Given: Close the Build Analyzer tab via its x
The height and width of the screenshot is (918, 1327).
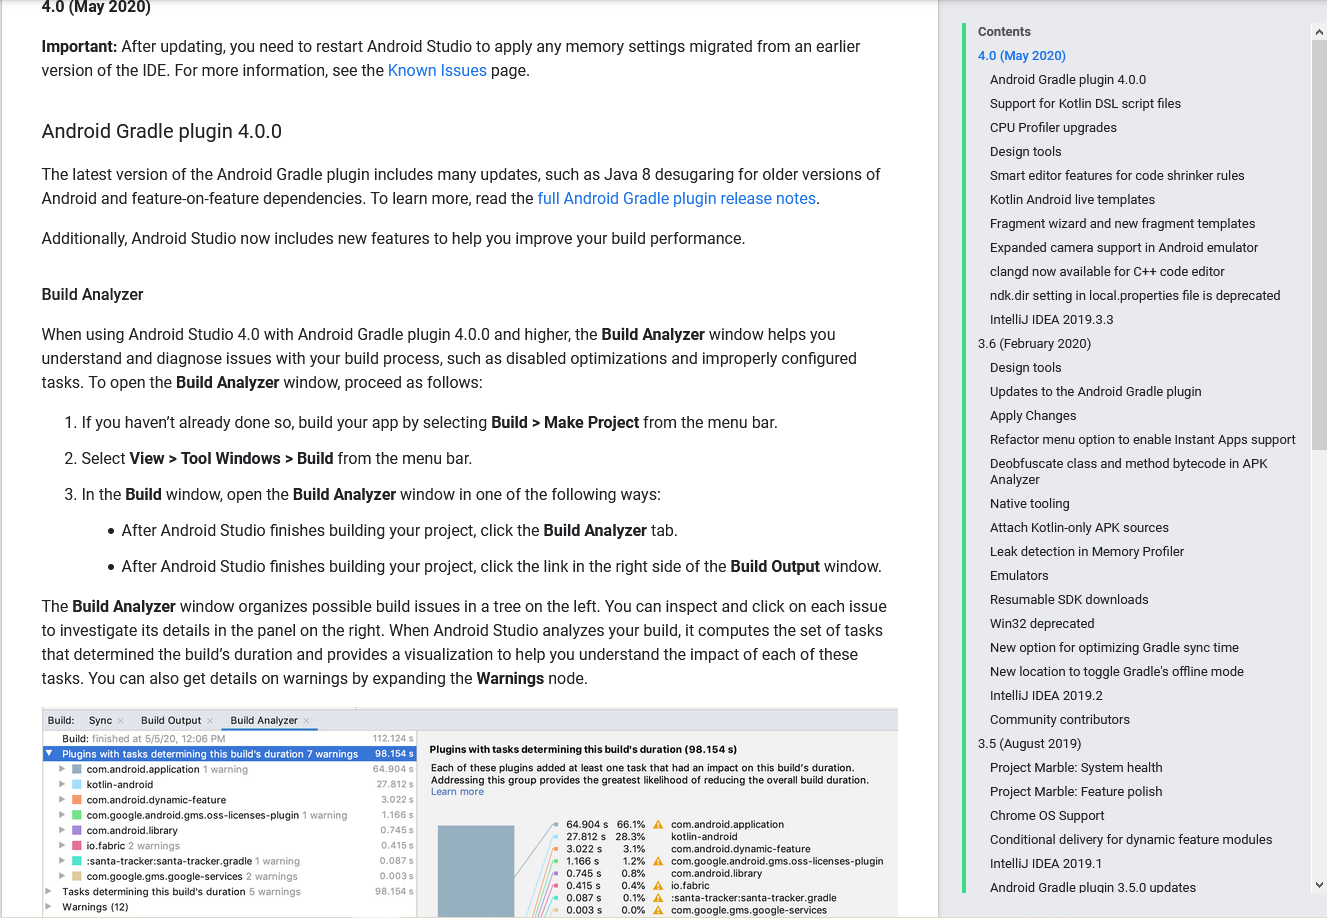Looking at the screenshot, I should [x=306, y=721].
